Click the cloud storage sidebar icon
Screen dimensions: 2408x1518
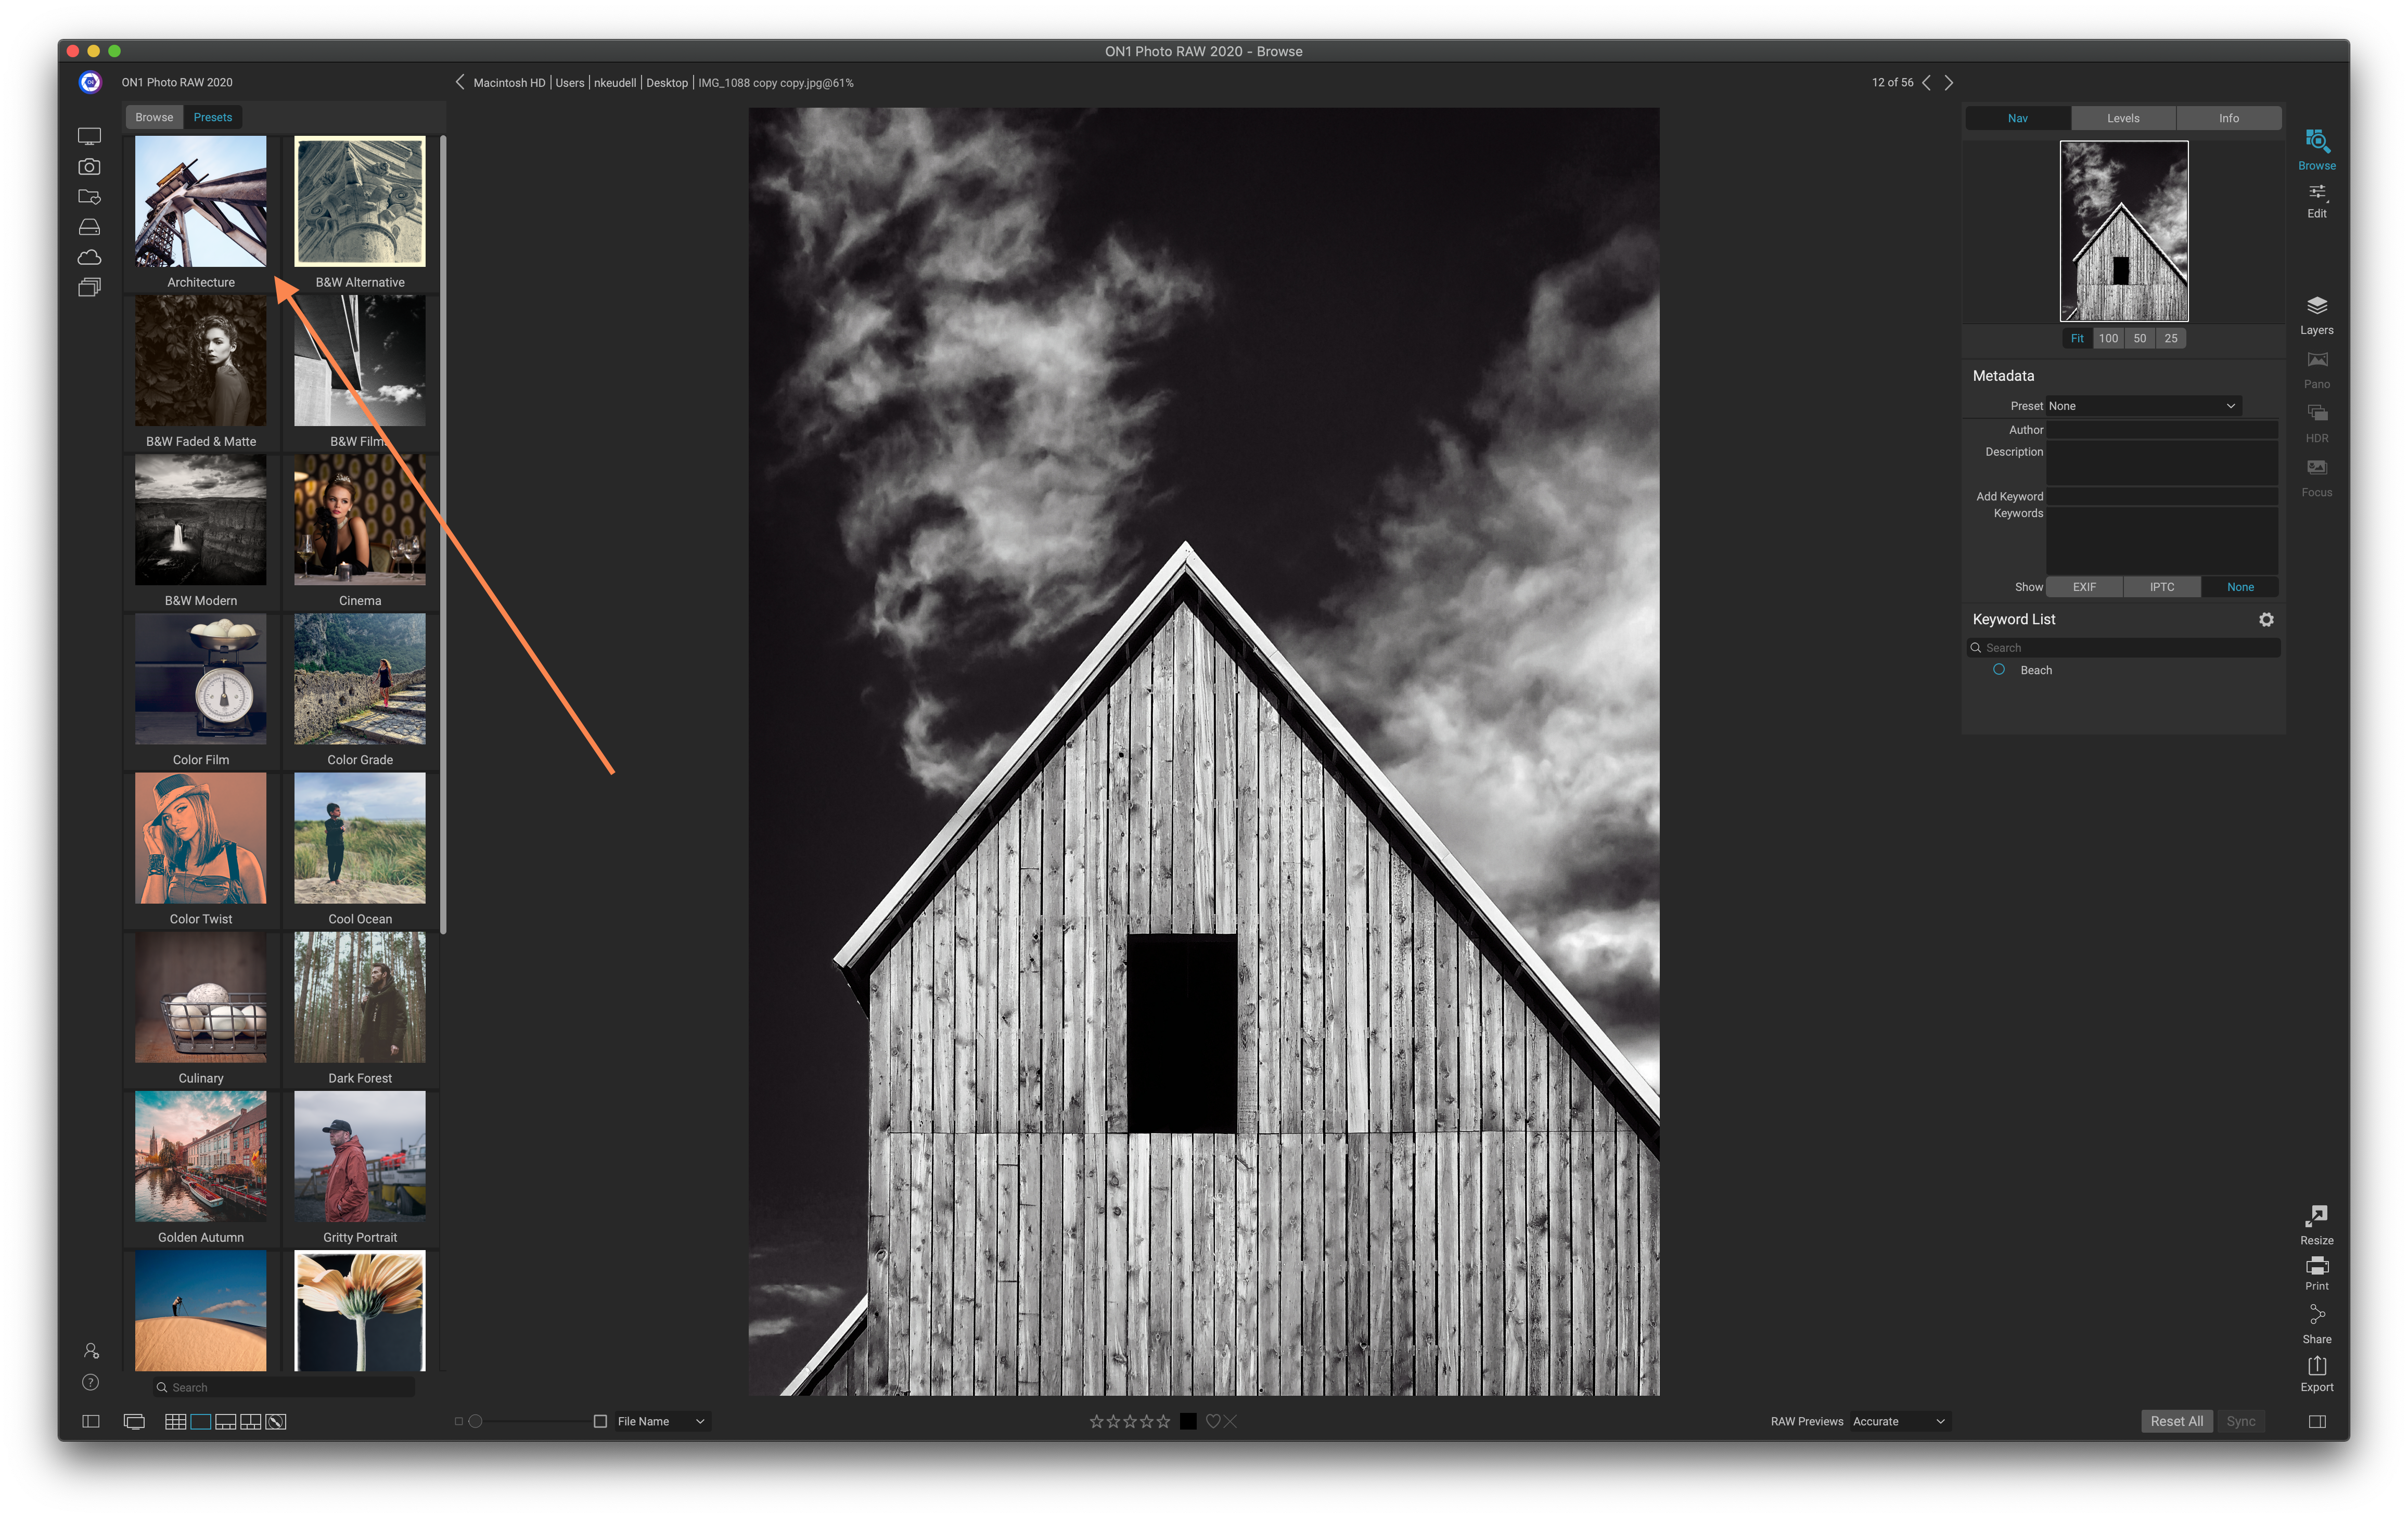point(90,257)
